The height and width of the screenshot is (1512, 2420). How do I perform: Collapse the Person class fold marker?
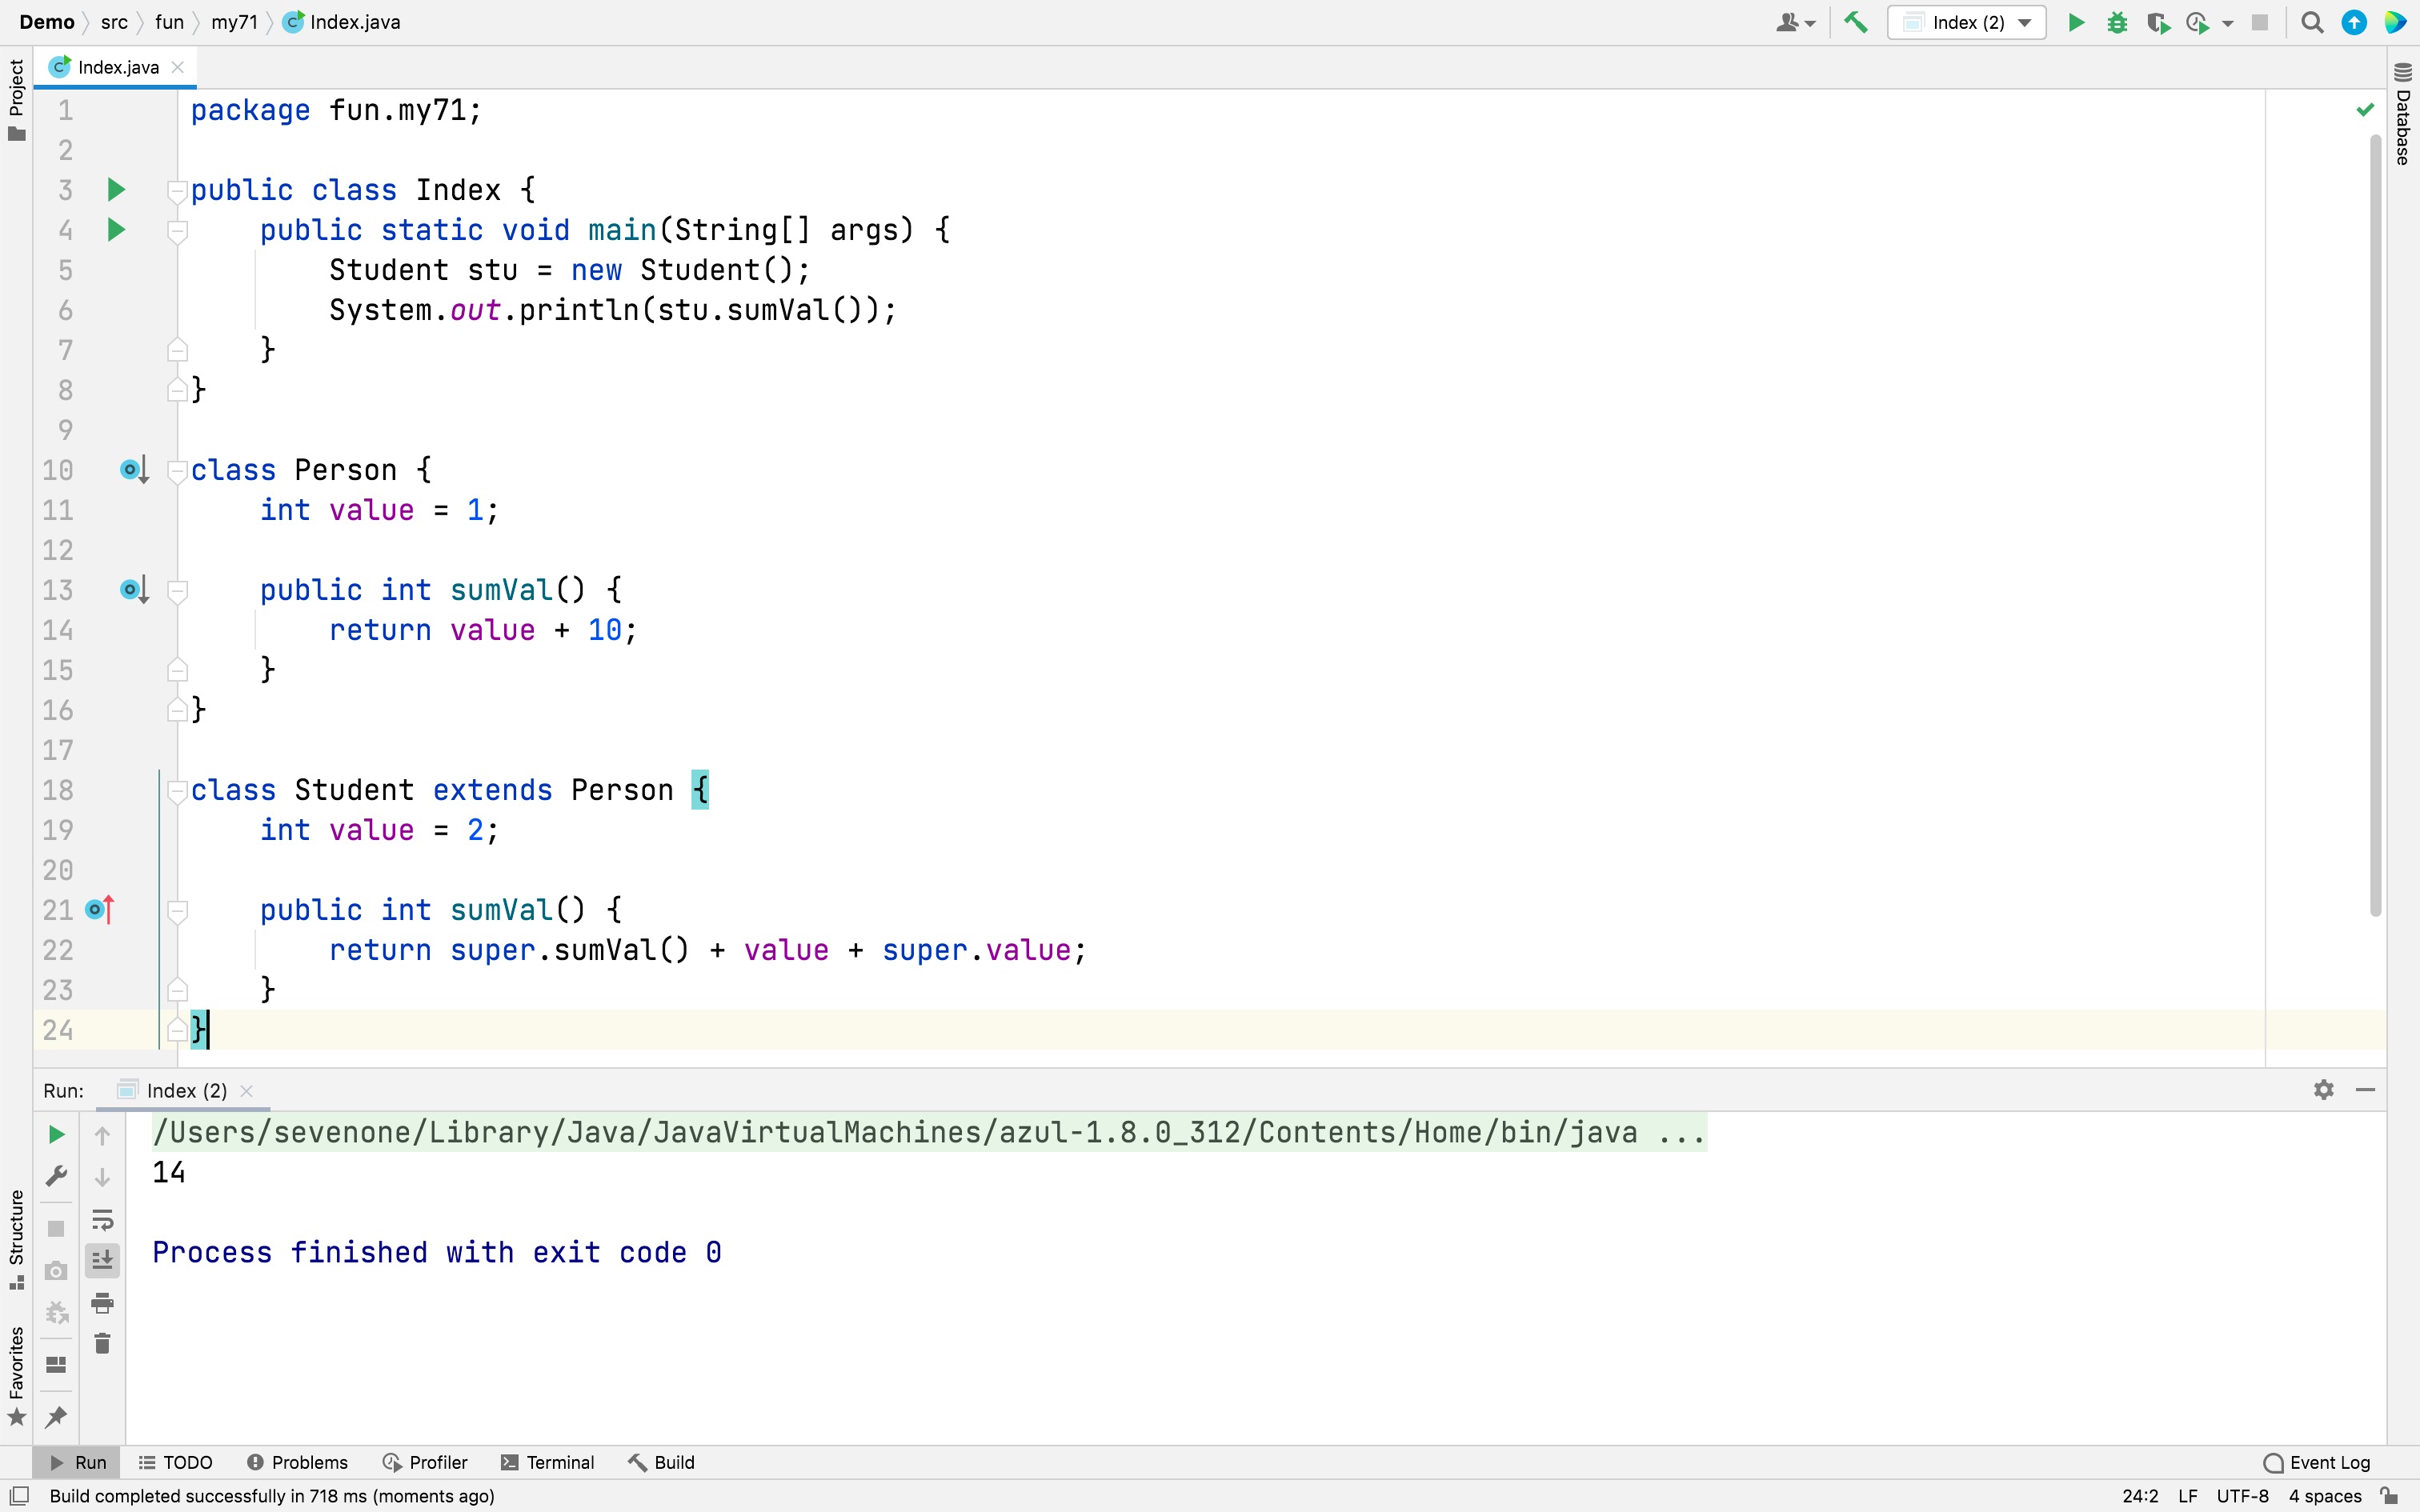click(177, 470)
